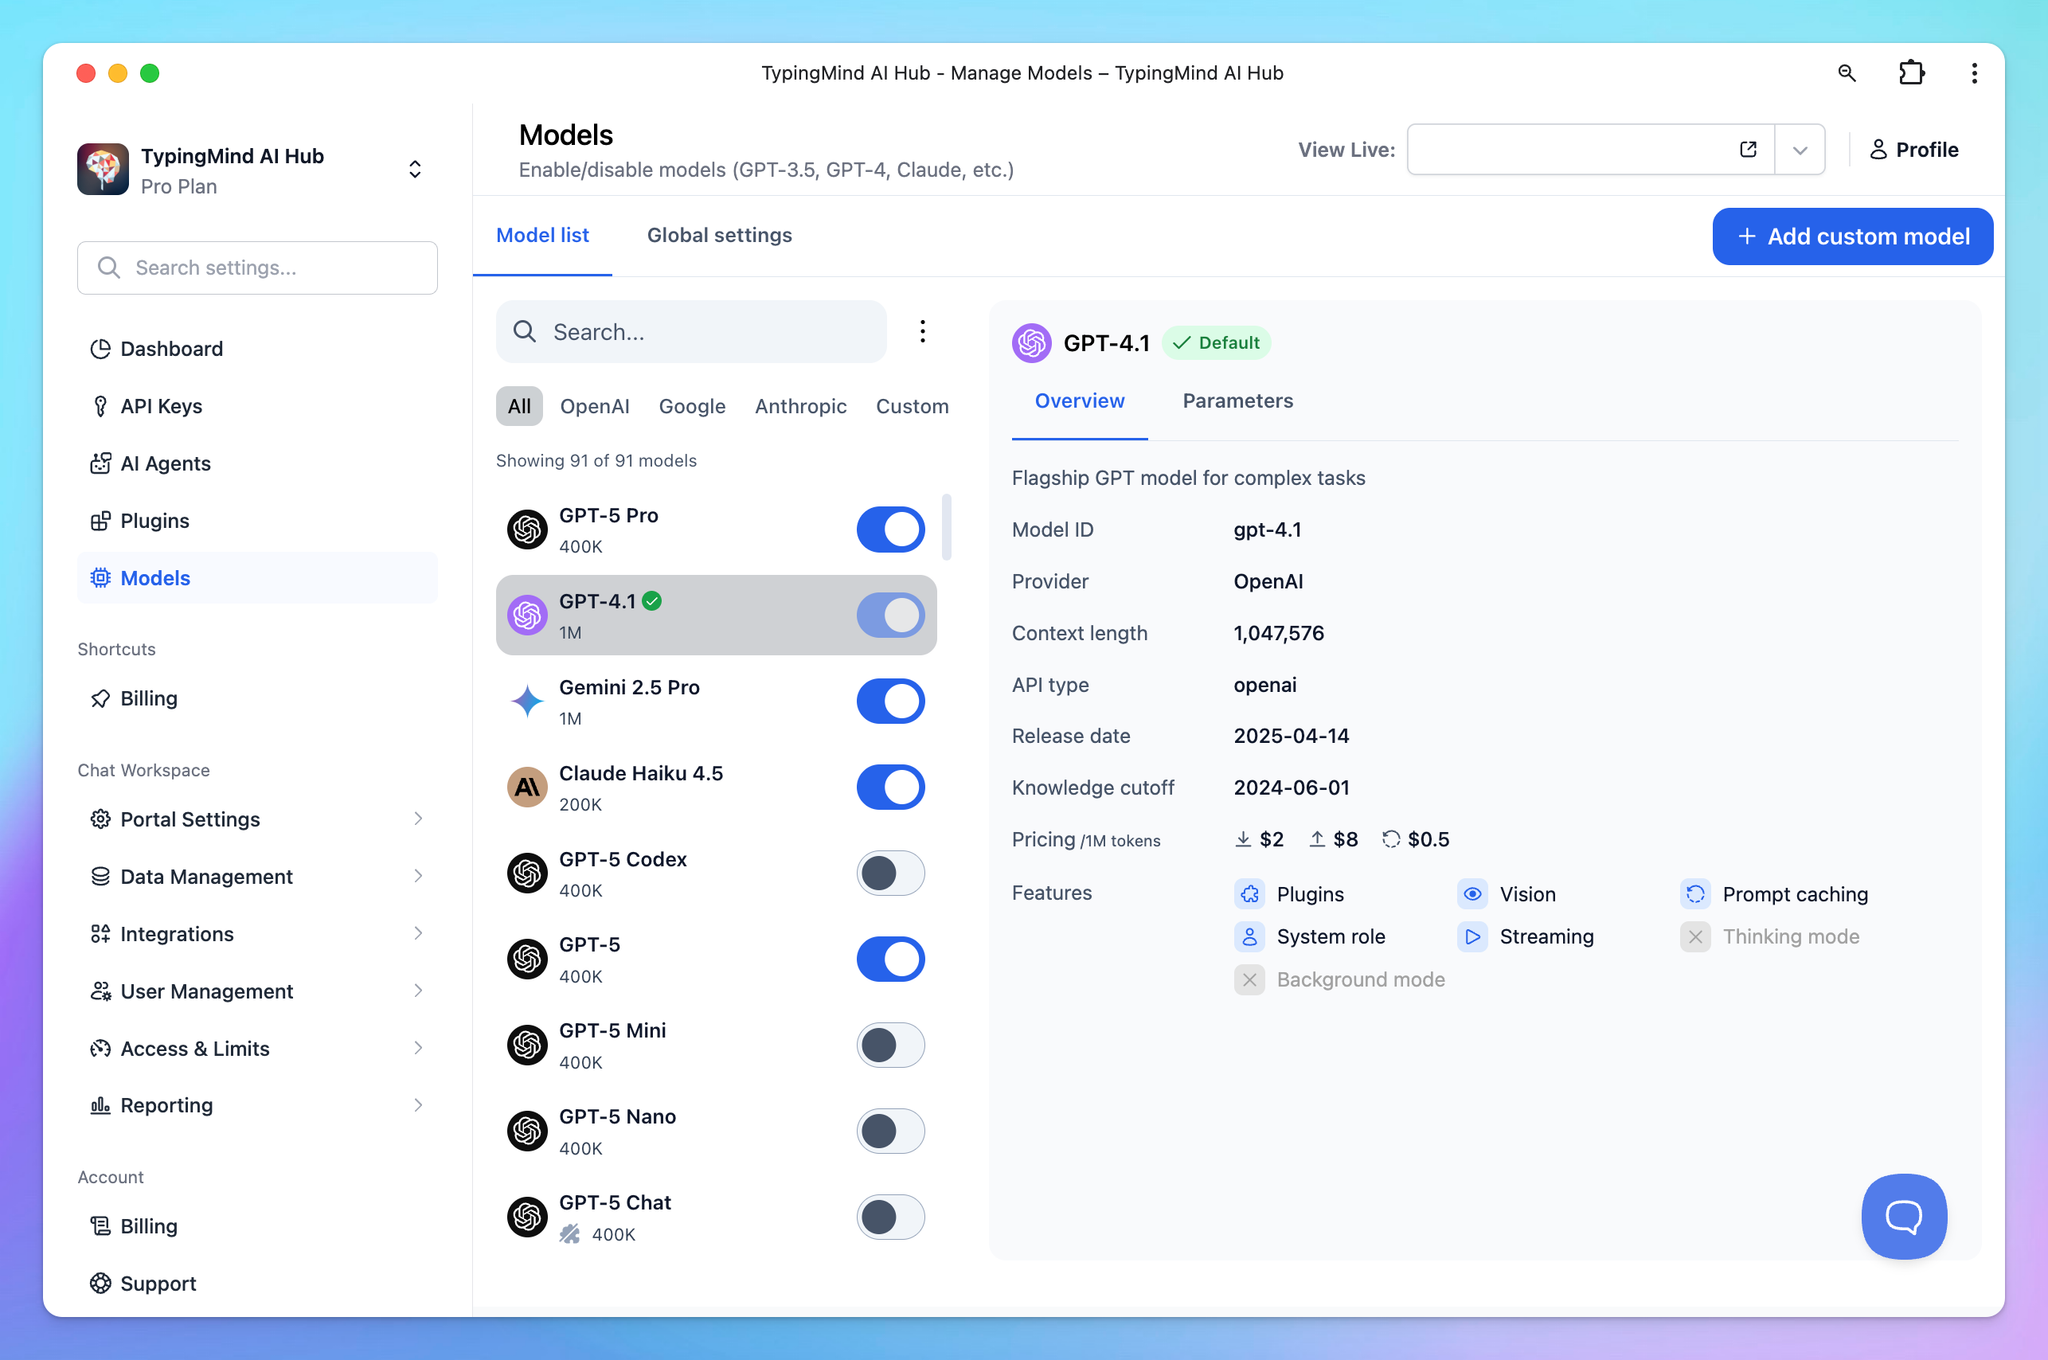Turn off the Claude Haiku 4.5 toggle
The image size is (2048, 1360).
pyautogui.click(x=890, y=787)
